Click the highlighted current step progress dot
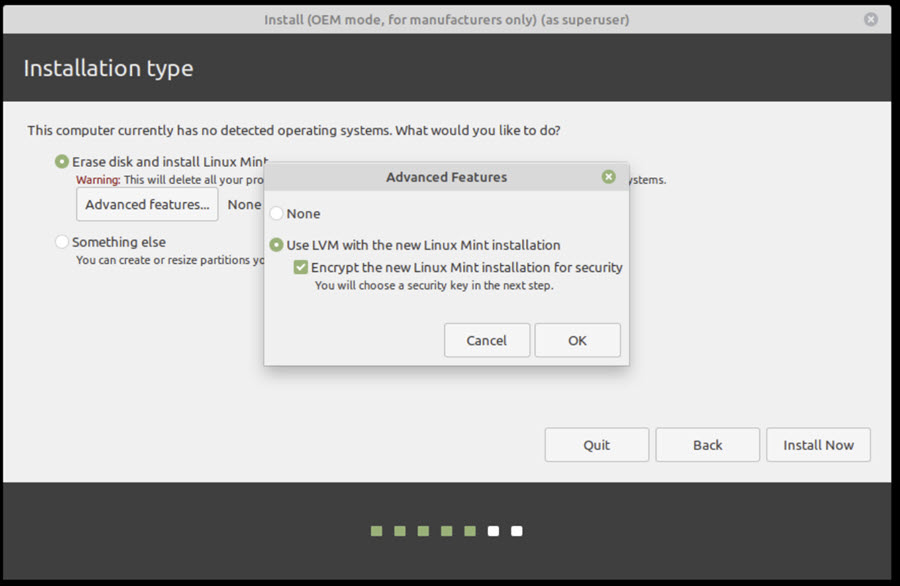This screenshot has width=900, height=586. 493,531
